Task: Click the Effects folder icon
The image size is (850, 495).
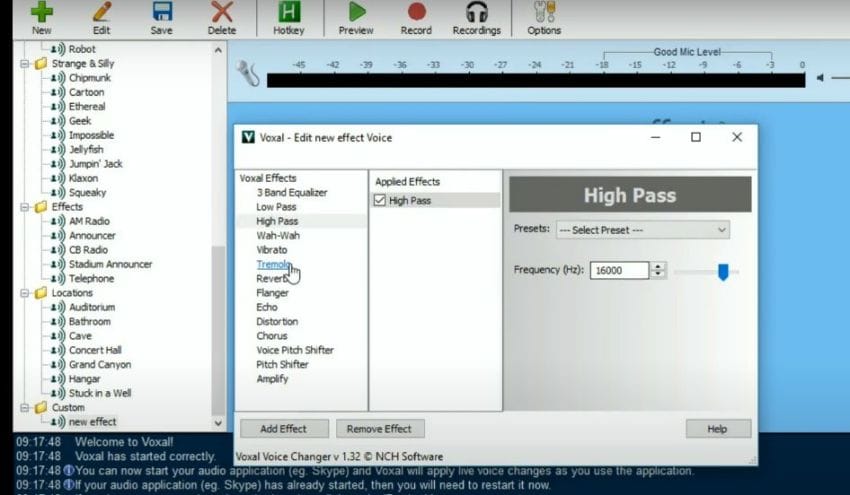Action: 41,207
